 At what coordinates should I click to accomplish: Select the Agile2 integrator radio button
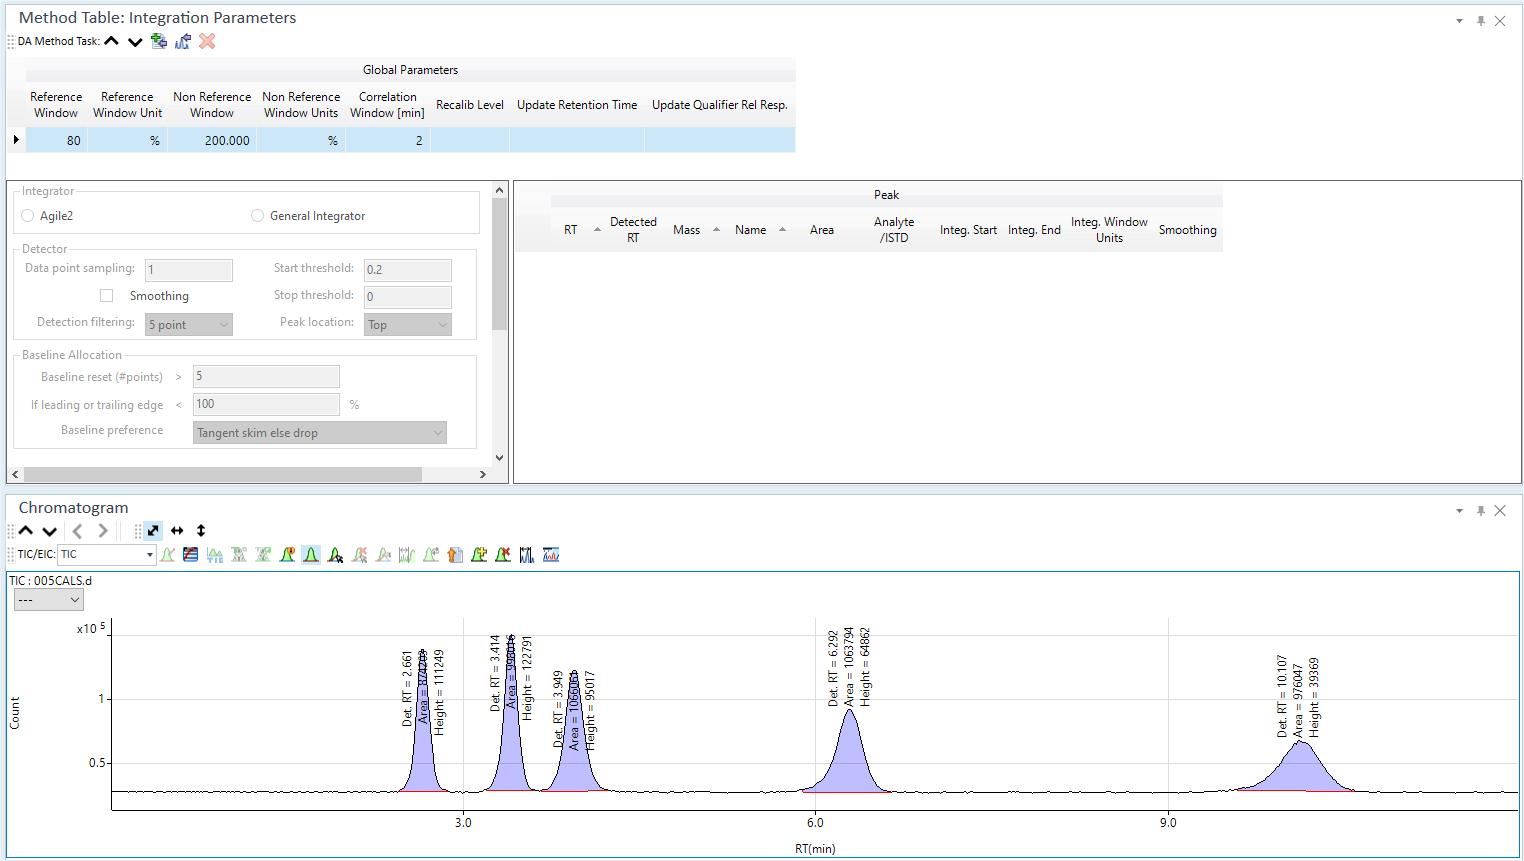coord(27,216)
